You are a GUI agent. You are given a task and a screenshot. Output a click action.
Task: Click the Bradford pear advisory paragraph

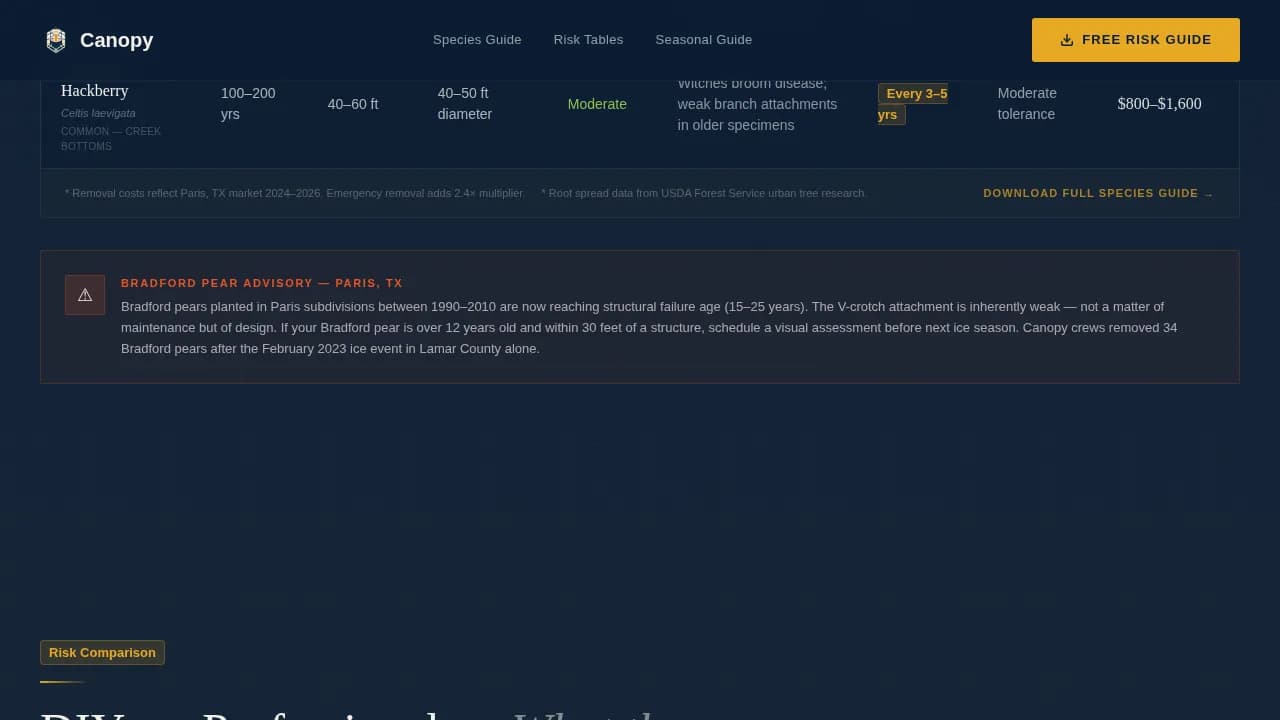649,328
